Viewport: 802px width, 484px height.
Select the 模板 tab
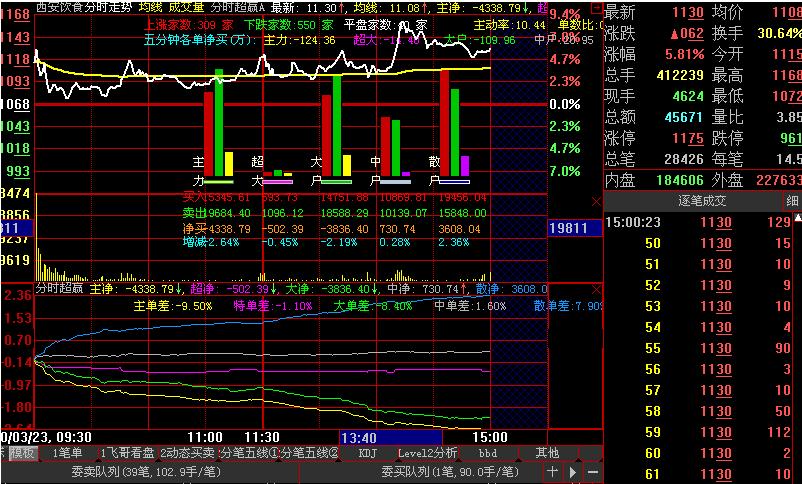pos(23,453)
